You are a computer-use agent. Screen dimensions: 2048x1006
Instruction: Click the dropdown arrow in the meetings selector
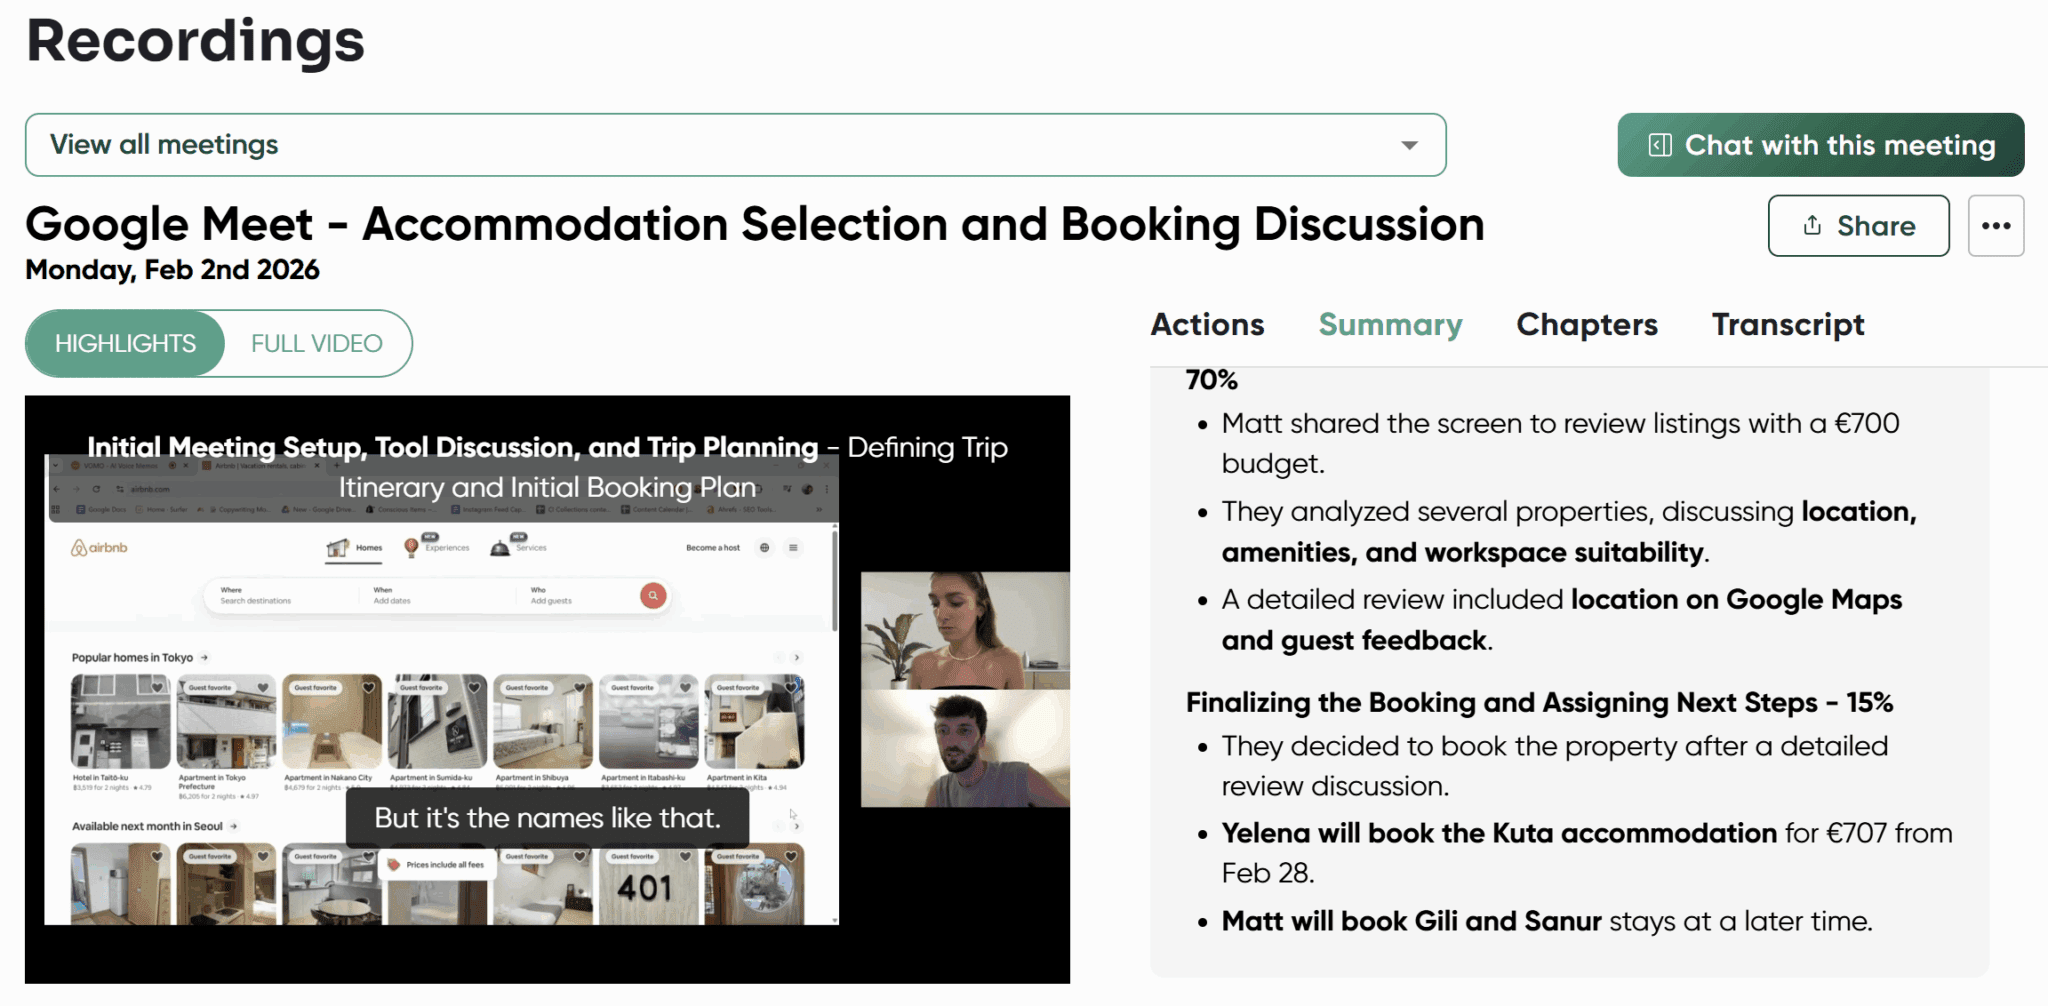click(1409, 145)
